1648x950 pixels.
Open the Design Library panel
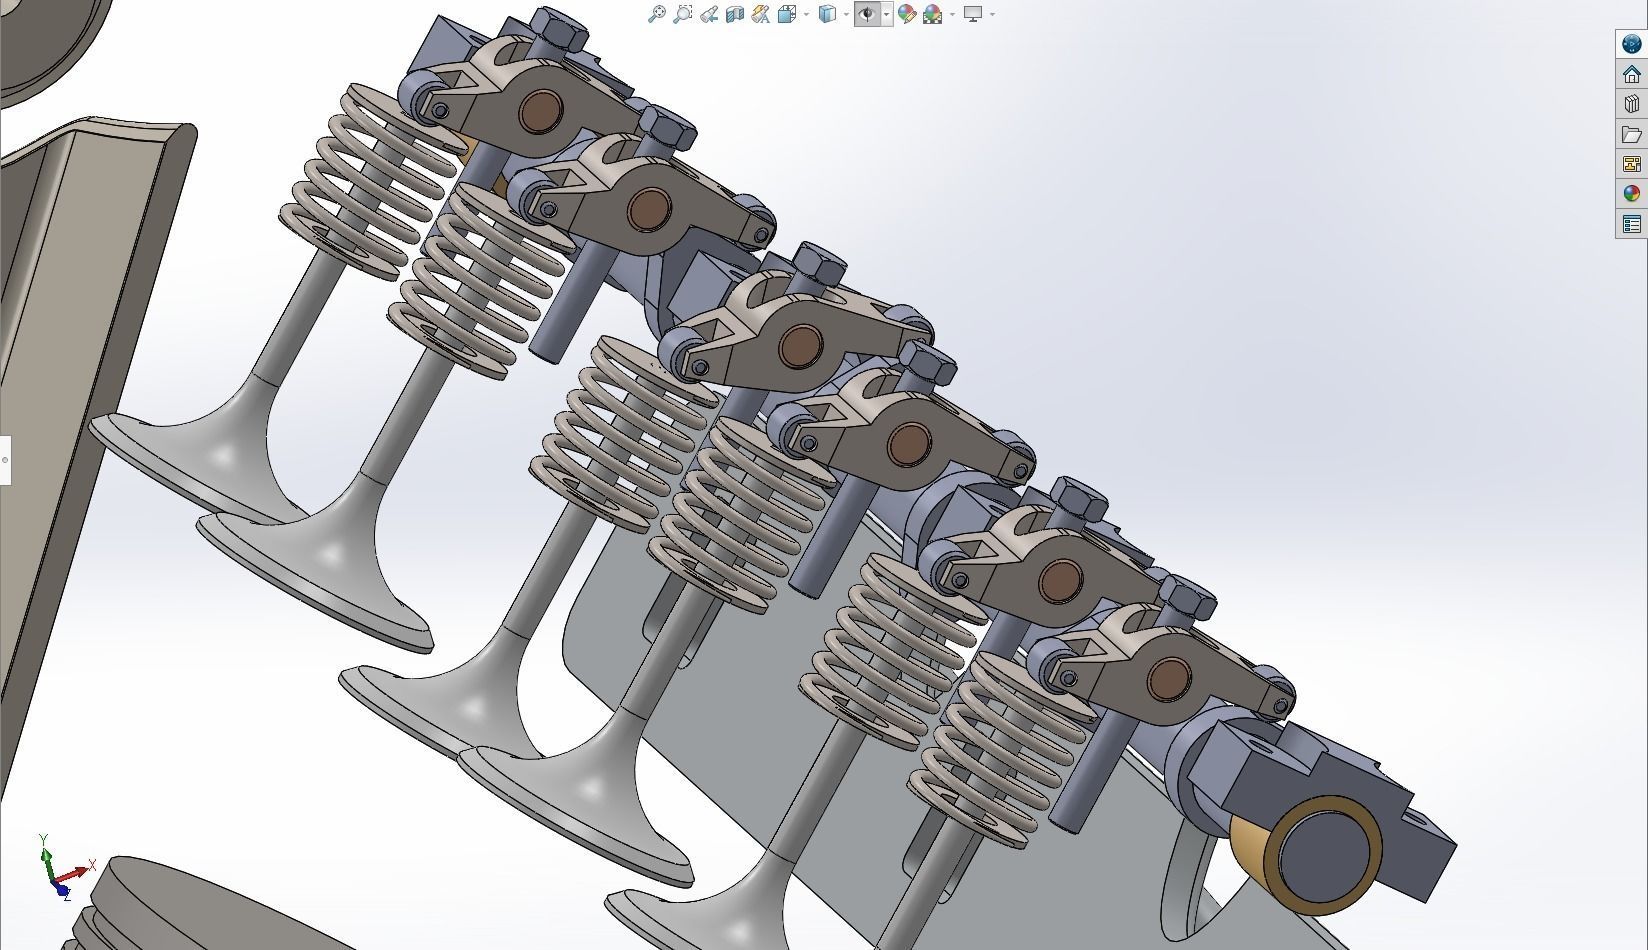coord(1631,103)
